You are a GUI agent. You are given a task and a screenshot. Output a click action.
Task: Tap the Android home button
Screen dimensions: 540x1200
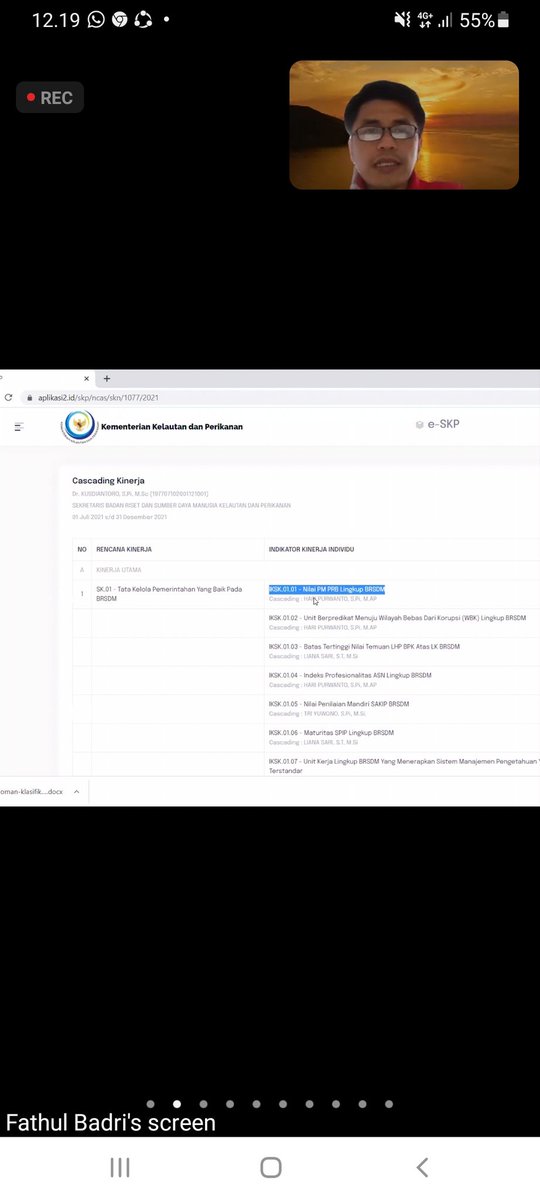pyautogui.click(x=270, y=1167)
